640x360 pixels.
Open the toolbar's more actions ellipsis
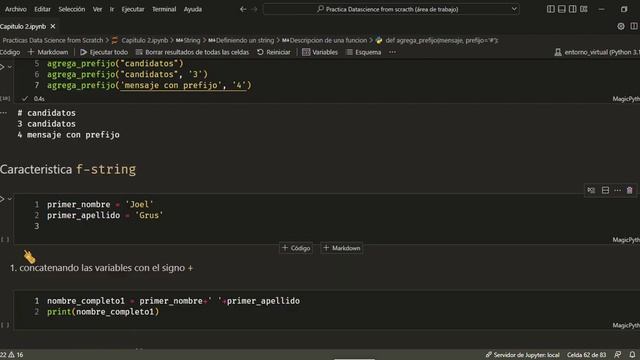392,52
